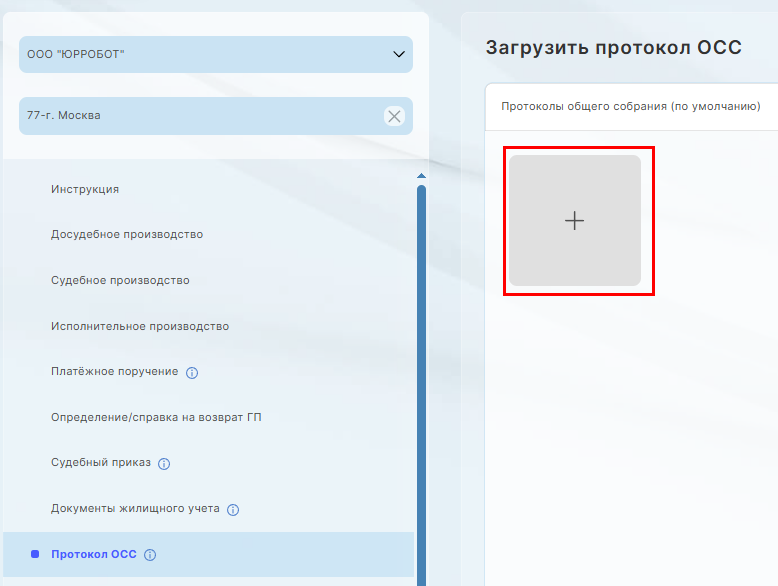Image resolution: width=778 pixels, height=586 pixels.
Task: Select the active Протокол ОСС item
Action: click(x=93, y=555)
